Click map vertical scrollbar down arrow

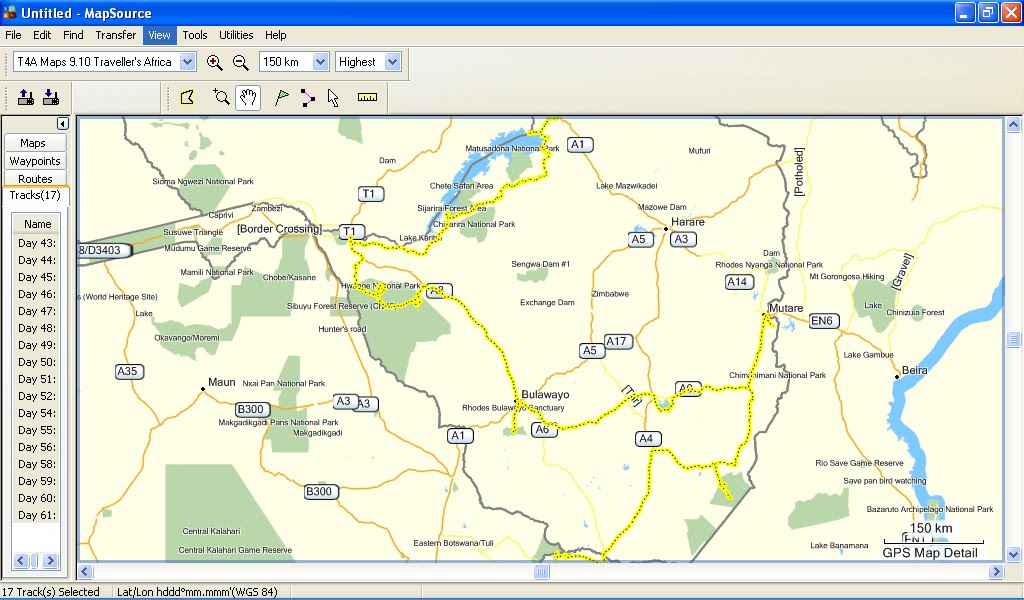coord(1014,554)
